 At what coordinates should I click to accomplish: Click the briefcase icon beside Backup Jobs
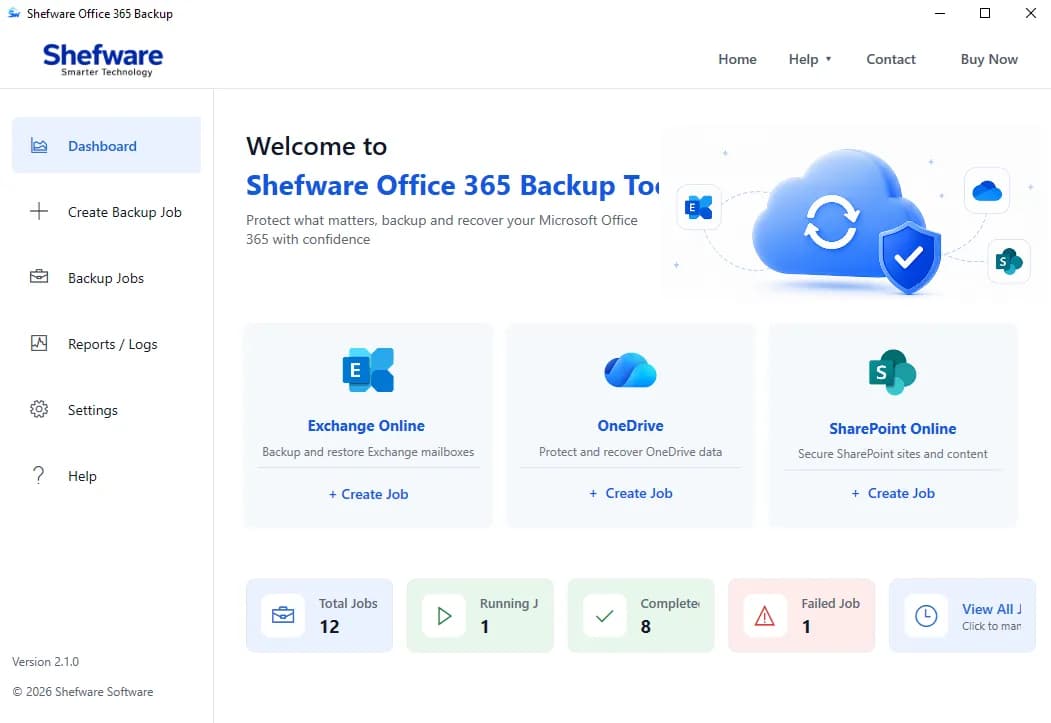tap(39, 277)
